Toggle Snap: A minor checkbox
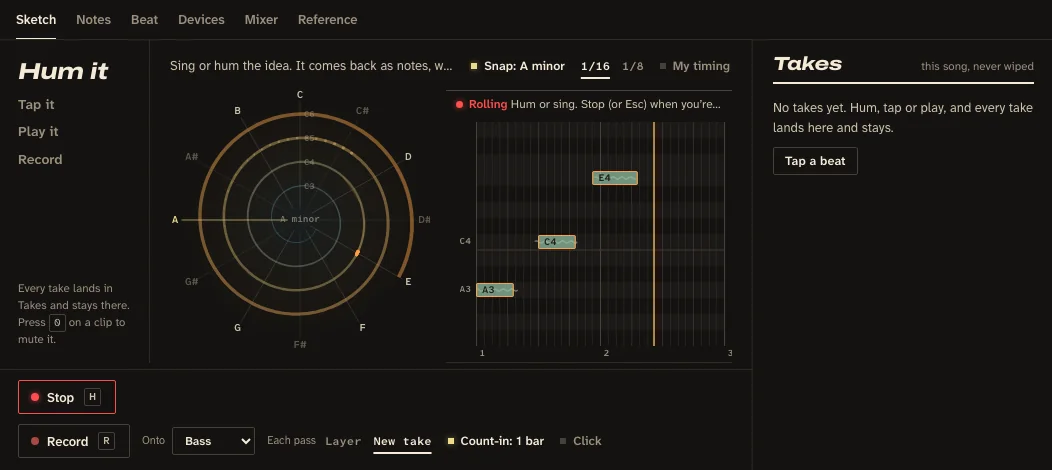1052x470 pixels. coord(517,66)
